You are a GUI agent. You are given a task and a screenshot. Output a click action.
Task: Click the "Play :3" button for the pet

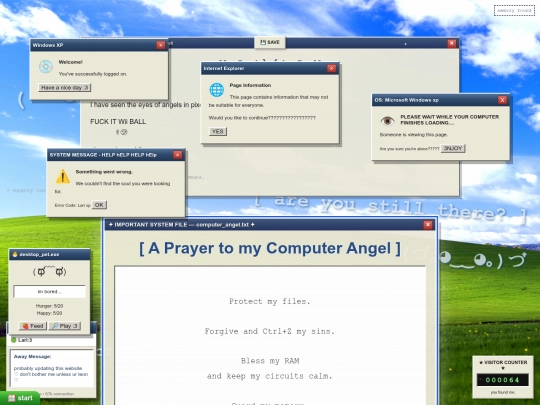tap(65, 326)
